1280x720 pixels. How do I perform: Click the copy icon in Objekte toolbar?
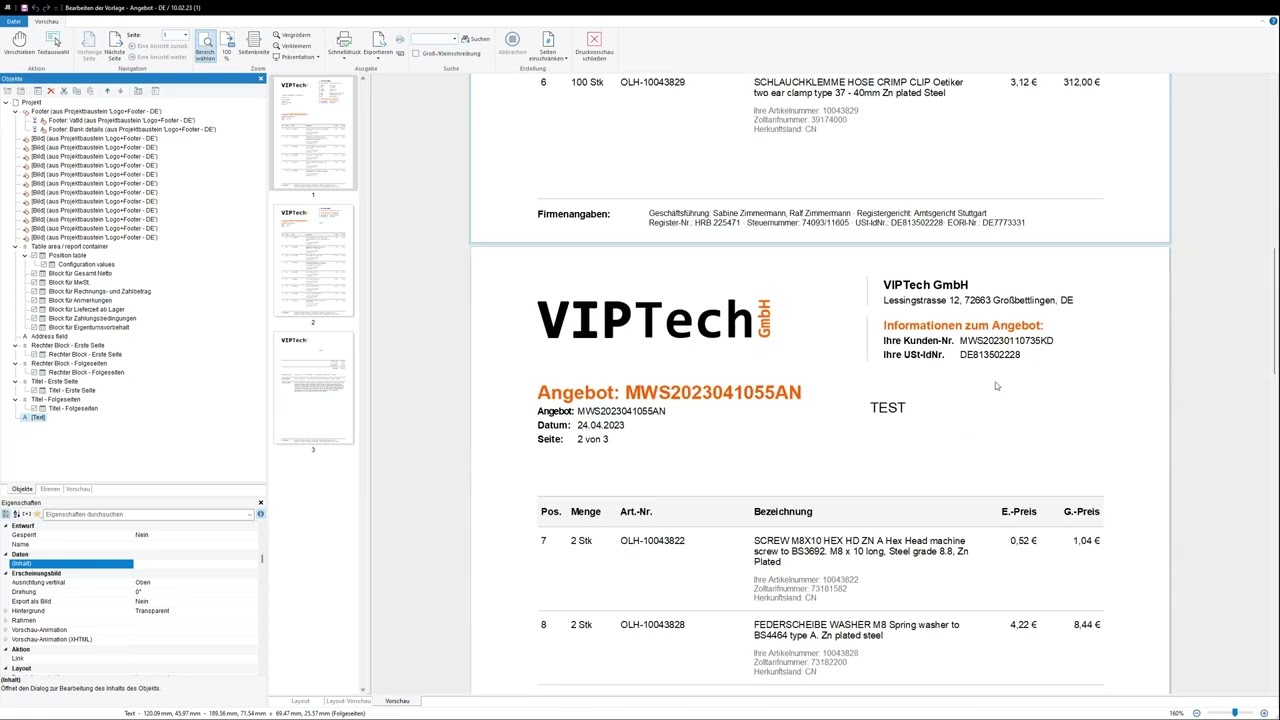[x=75, y=91]
